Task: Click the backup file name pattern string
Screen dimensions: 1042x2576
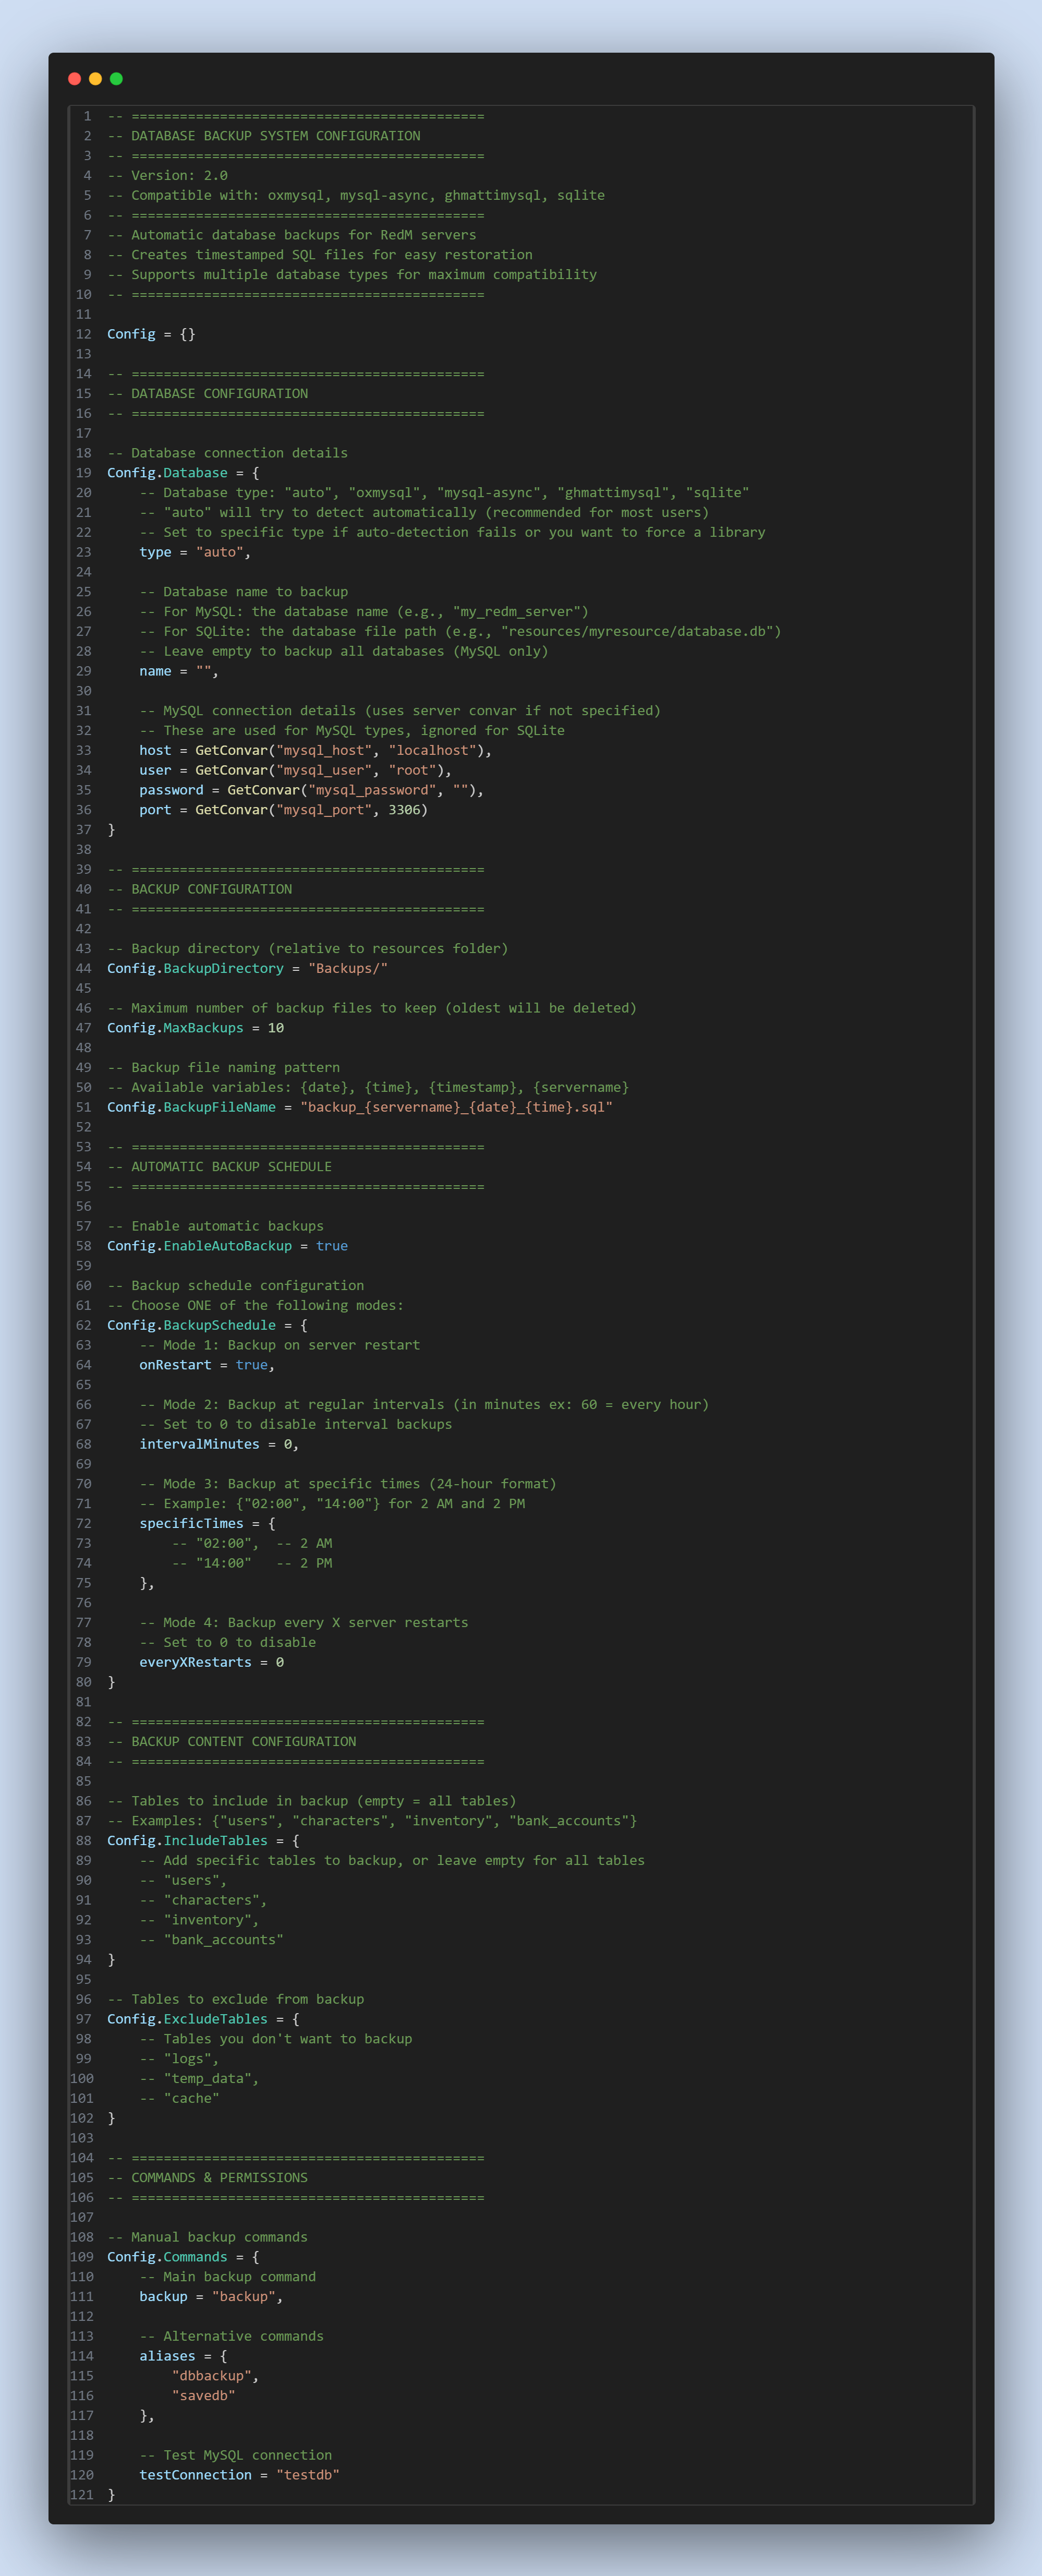Action: pos(456,1107)
